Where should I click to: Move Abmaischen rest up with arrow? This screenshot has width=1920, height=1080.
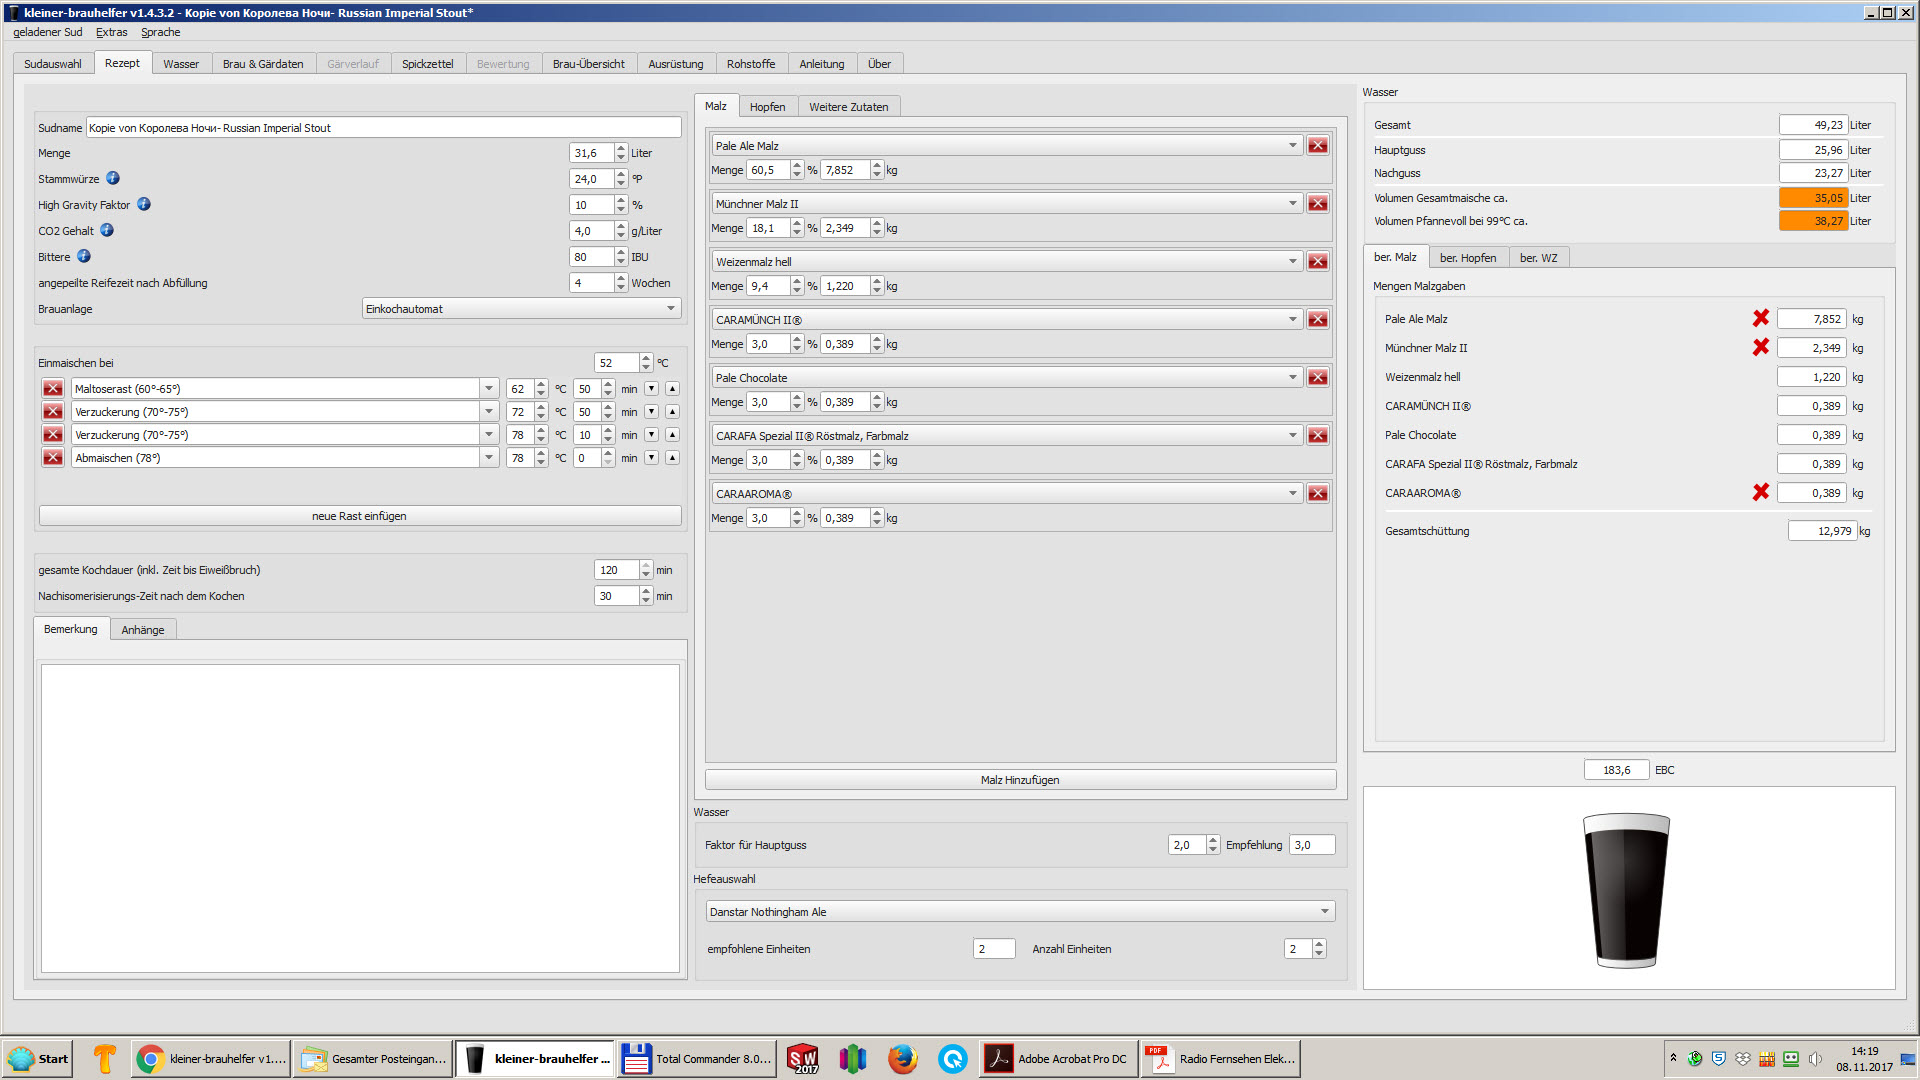tap(672, 458)
